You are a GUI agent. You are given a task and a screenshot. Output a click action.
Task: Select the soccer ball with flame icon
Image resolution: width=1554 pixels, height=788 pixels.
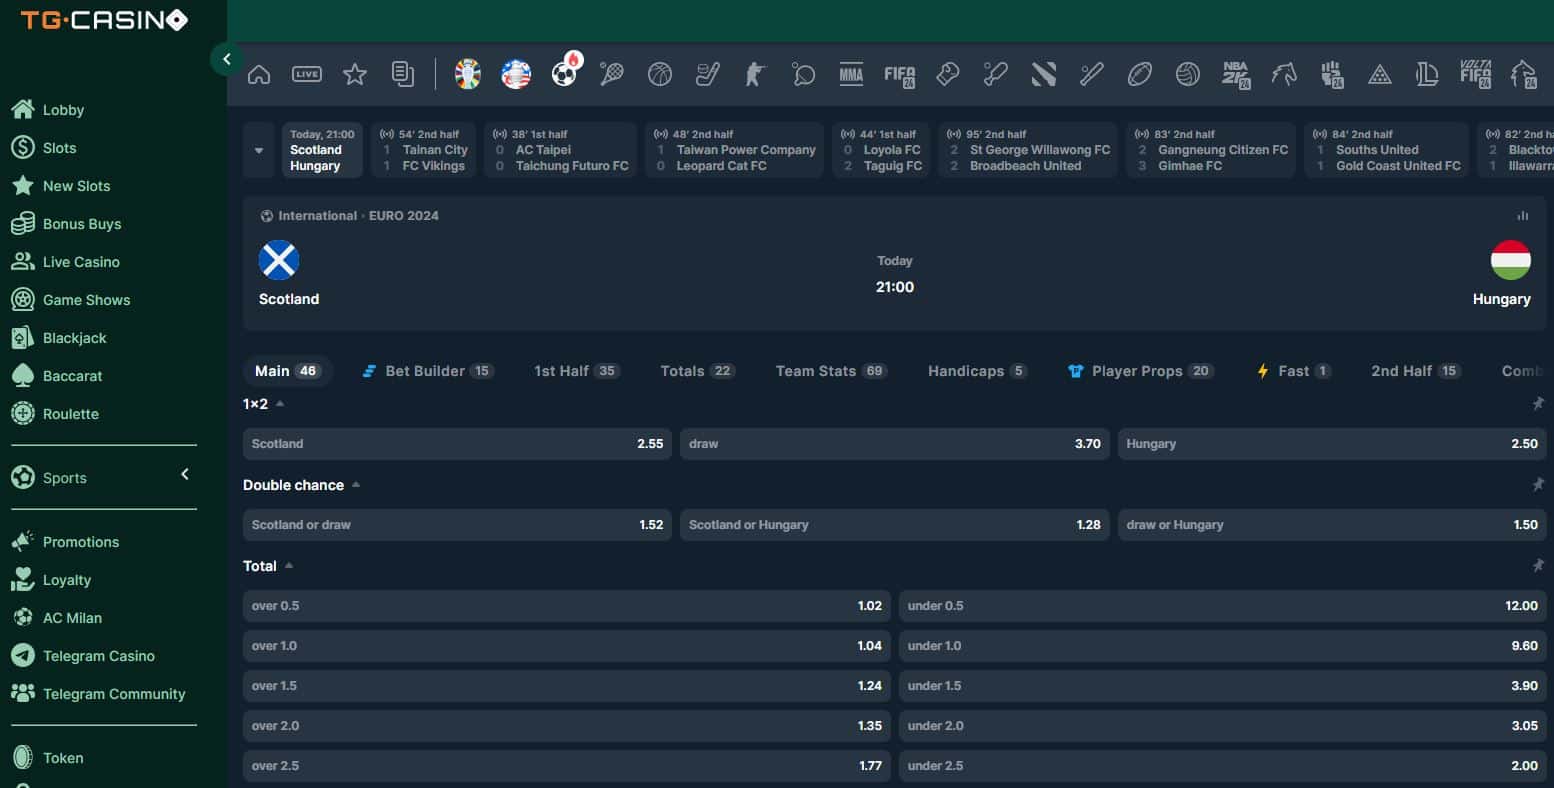(x=565, y=73)
